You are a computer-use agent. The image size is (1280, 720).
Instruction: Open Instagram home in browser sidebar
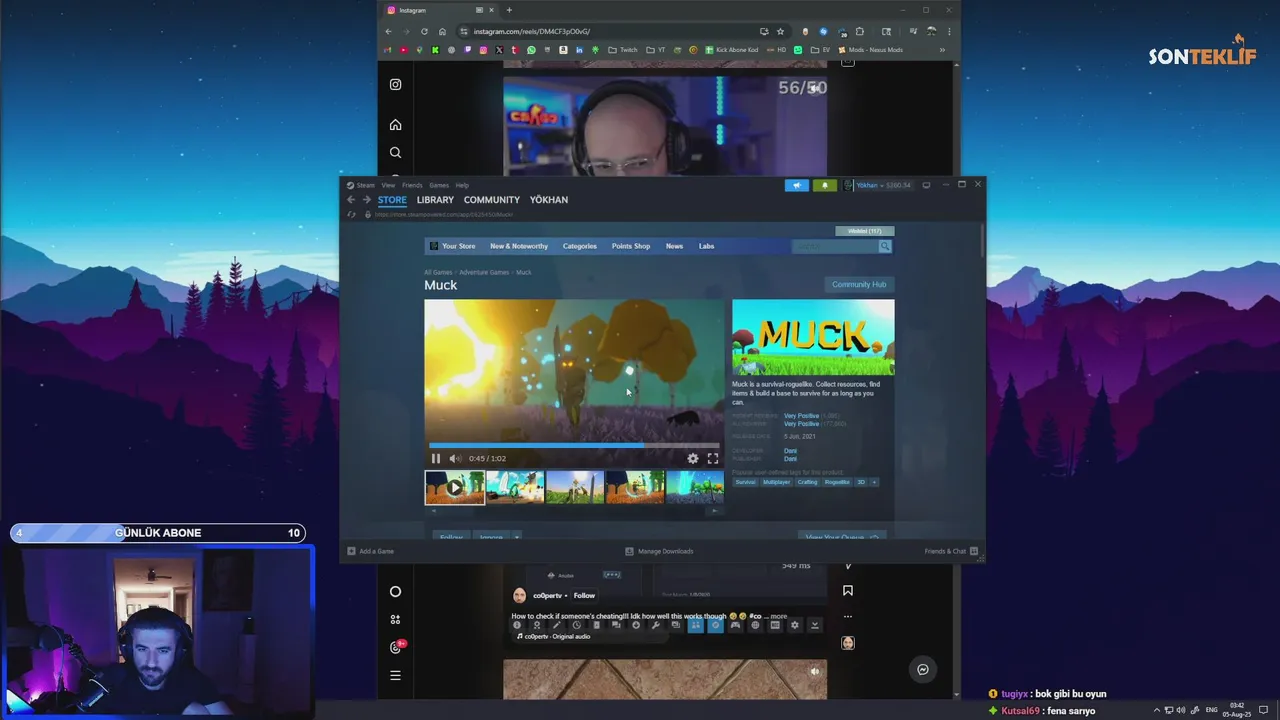[x=395, y=125]
